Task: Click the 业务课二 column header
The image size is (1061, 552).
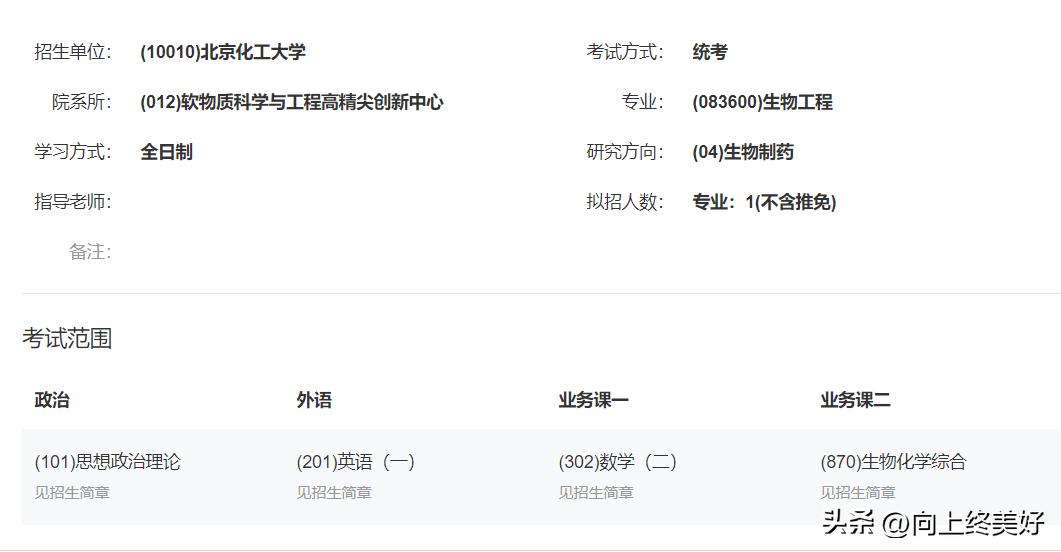Action: pyautogui.click(x=855, y=400)
